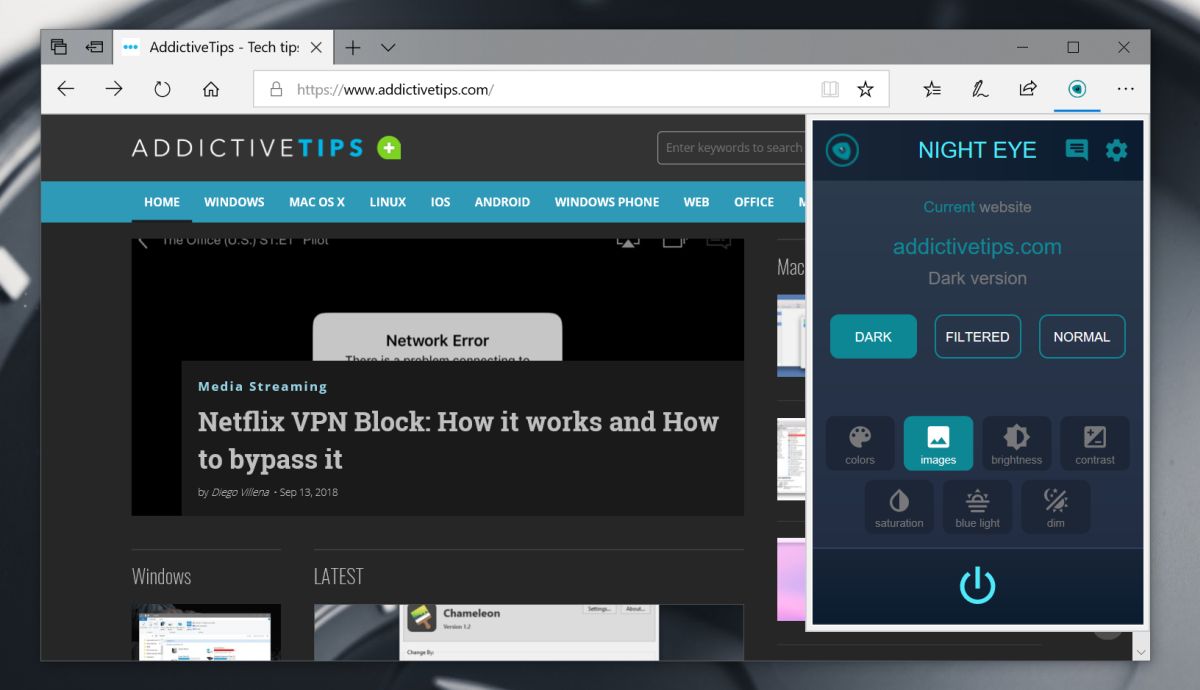The width and height of the screenshot is (1200, 690).
Task: Open the OFFICE nav section
Action: coord(754,202)
